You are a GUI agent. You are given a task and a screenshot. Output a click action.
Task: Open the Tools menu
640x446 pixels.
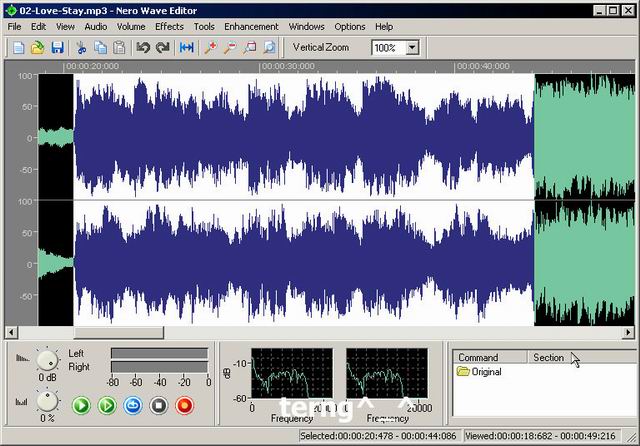(204, 27)
